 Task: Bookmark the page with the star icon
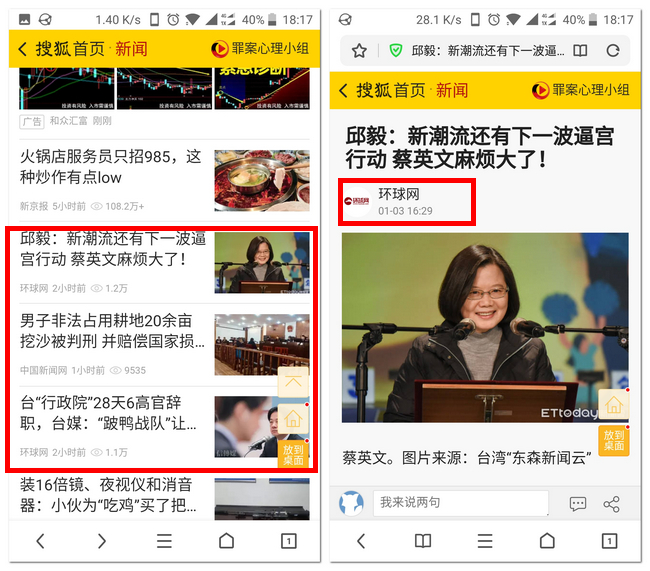coord(359,51)
